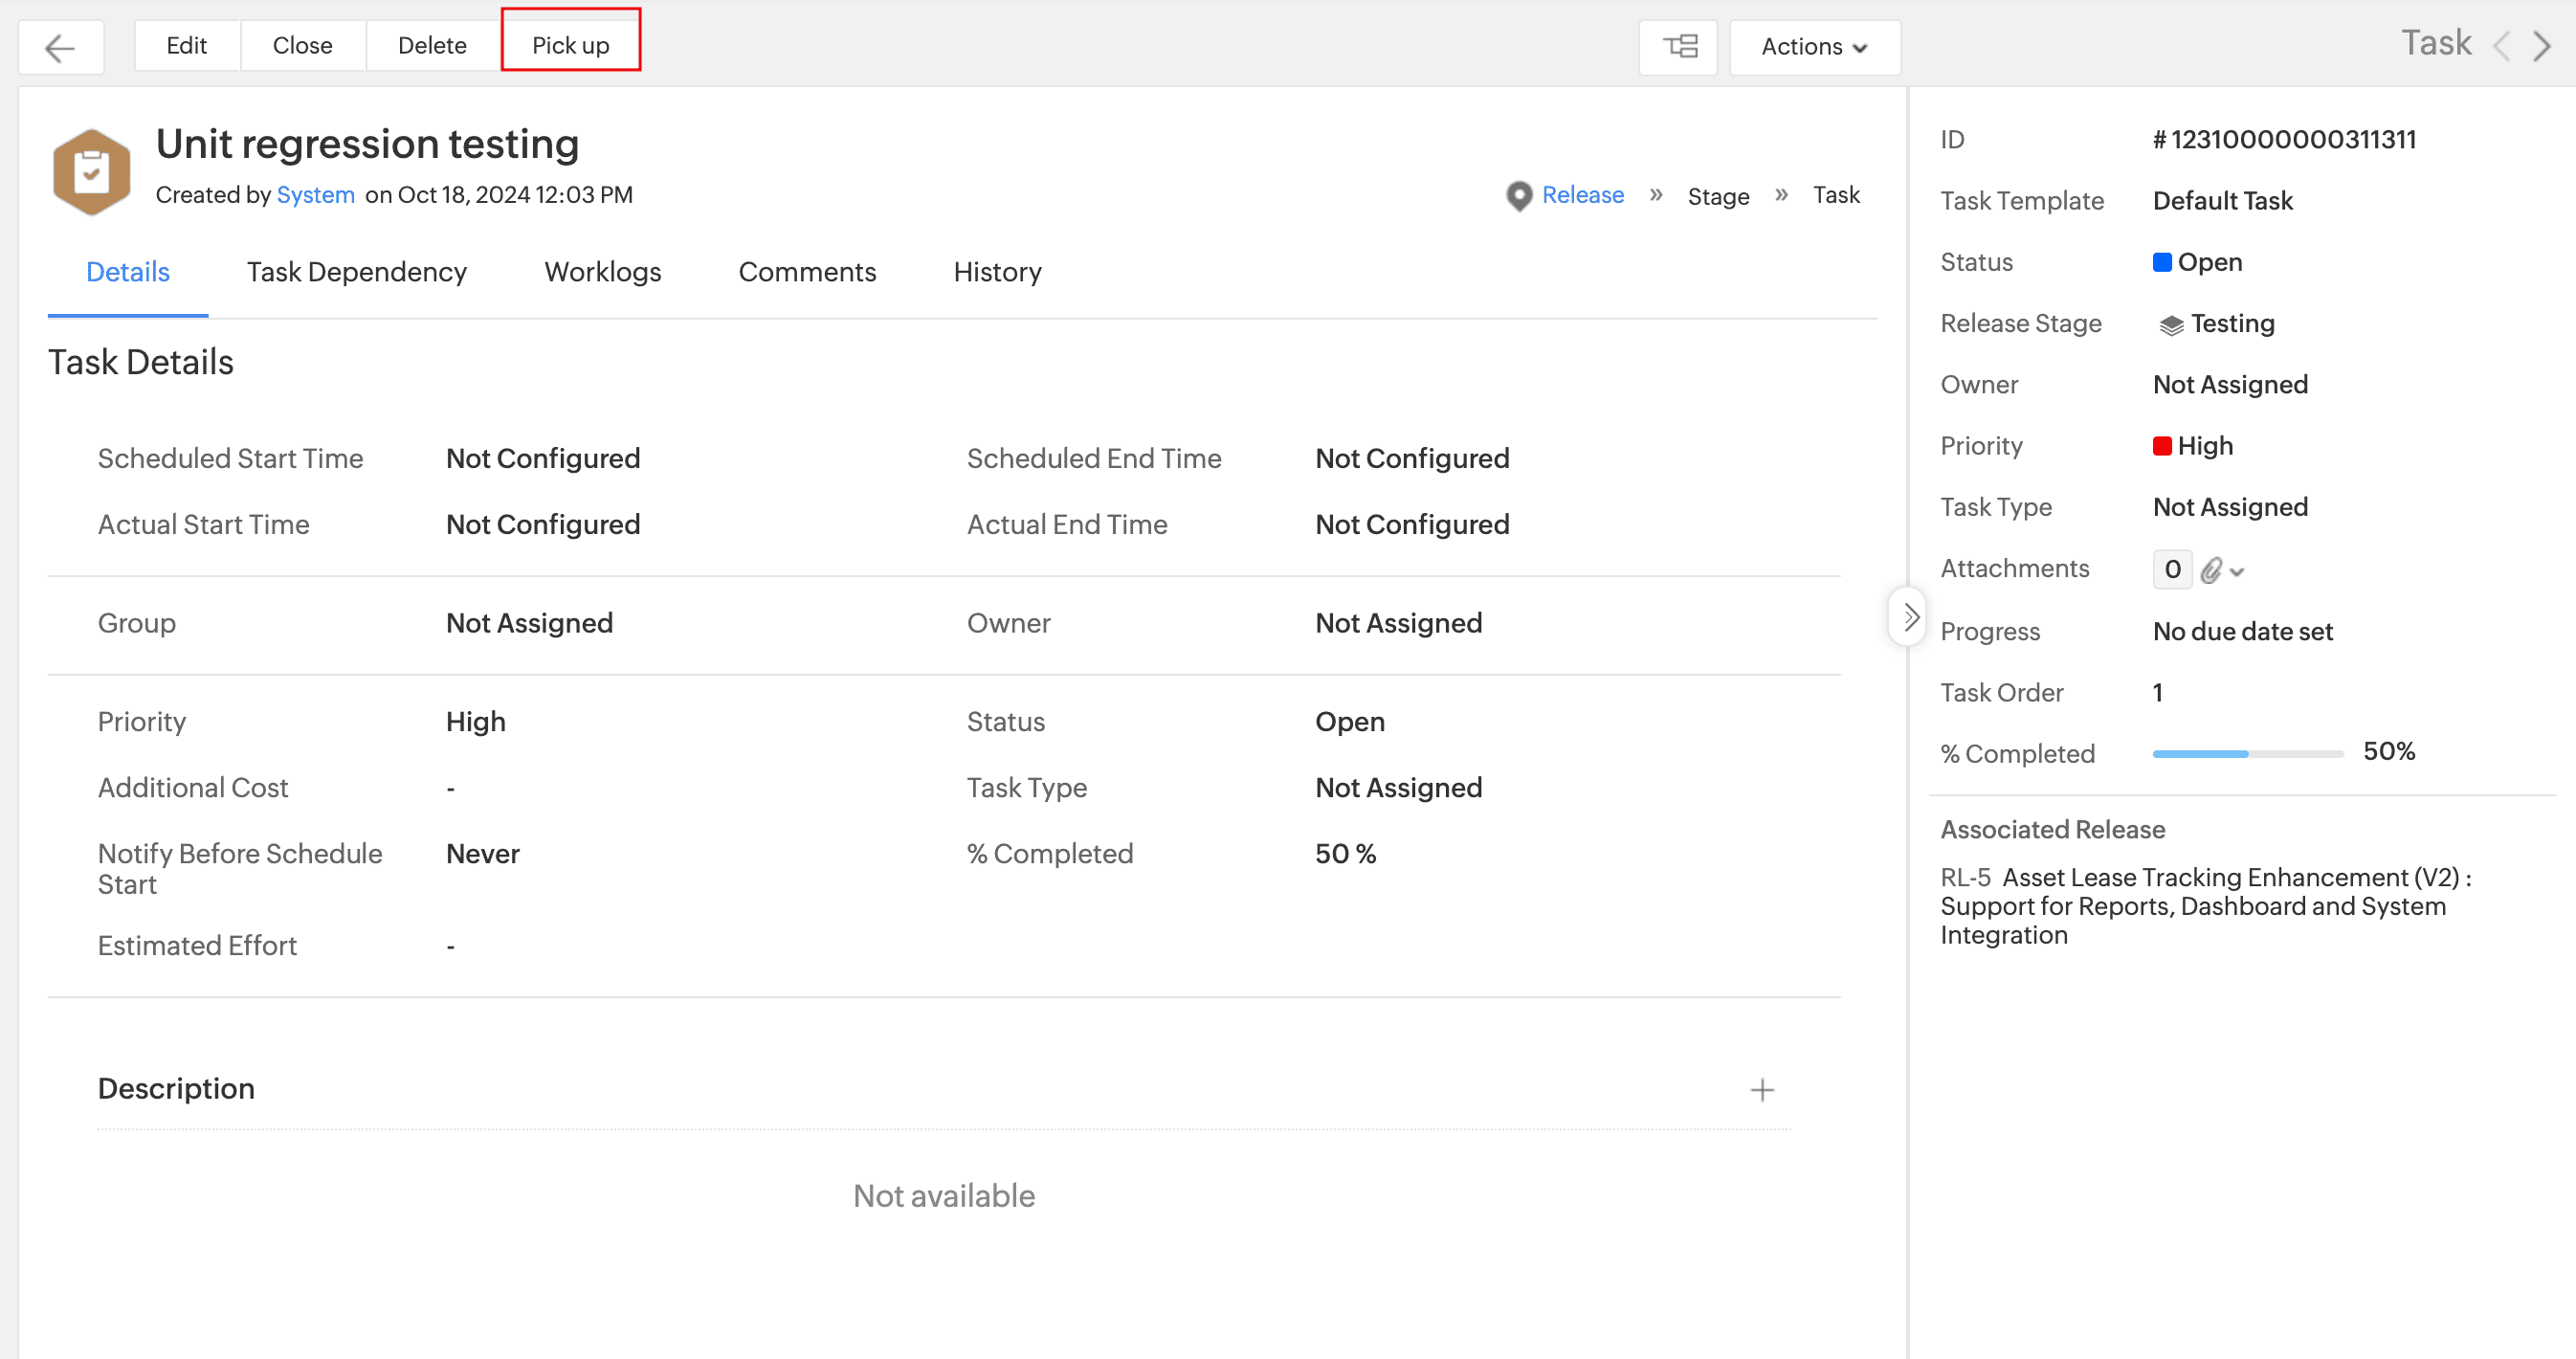The width and height of the screenshot is (2576, 1359).
Task: Click the back arrow icon
Action: (x=60, y=47)
